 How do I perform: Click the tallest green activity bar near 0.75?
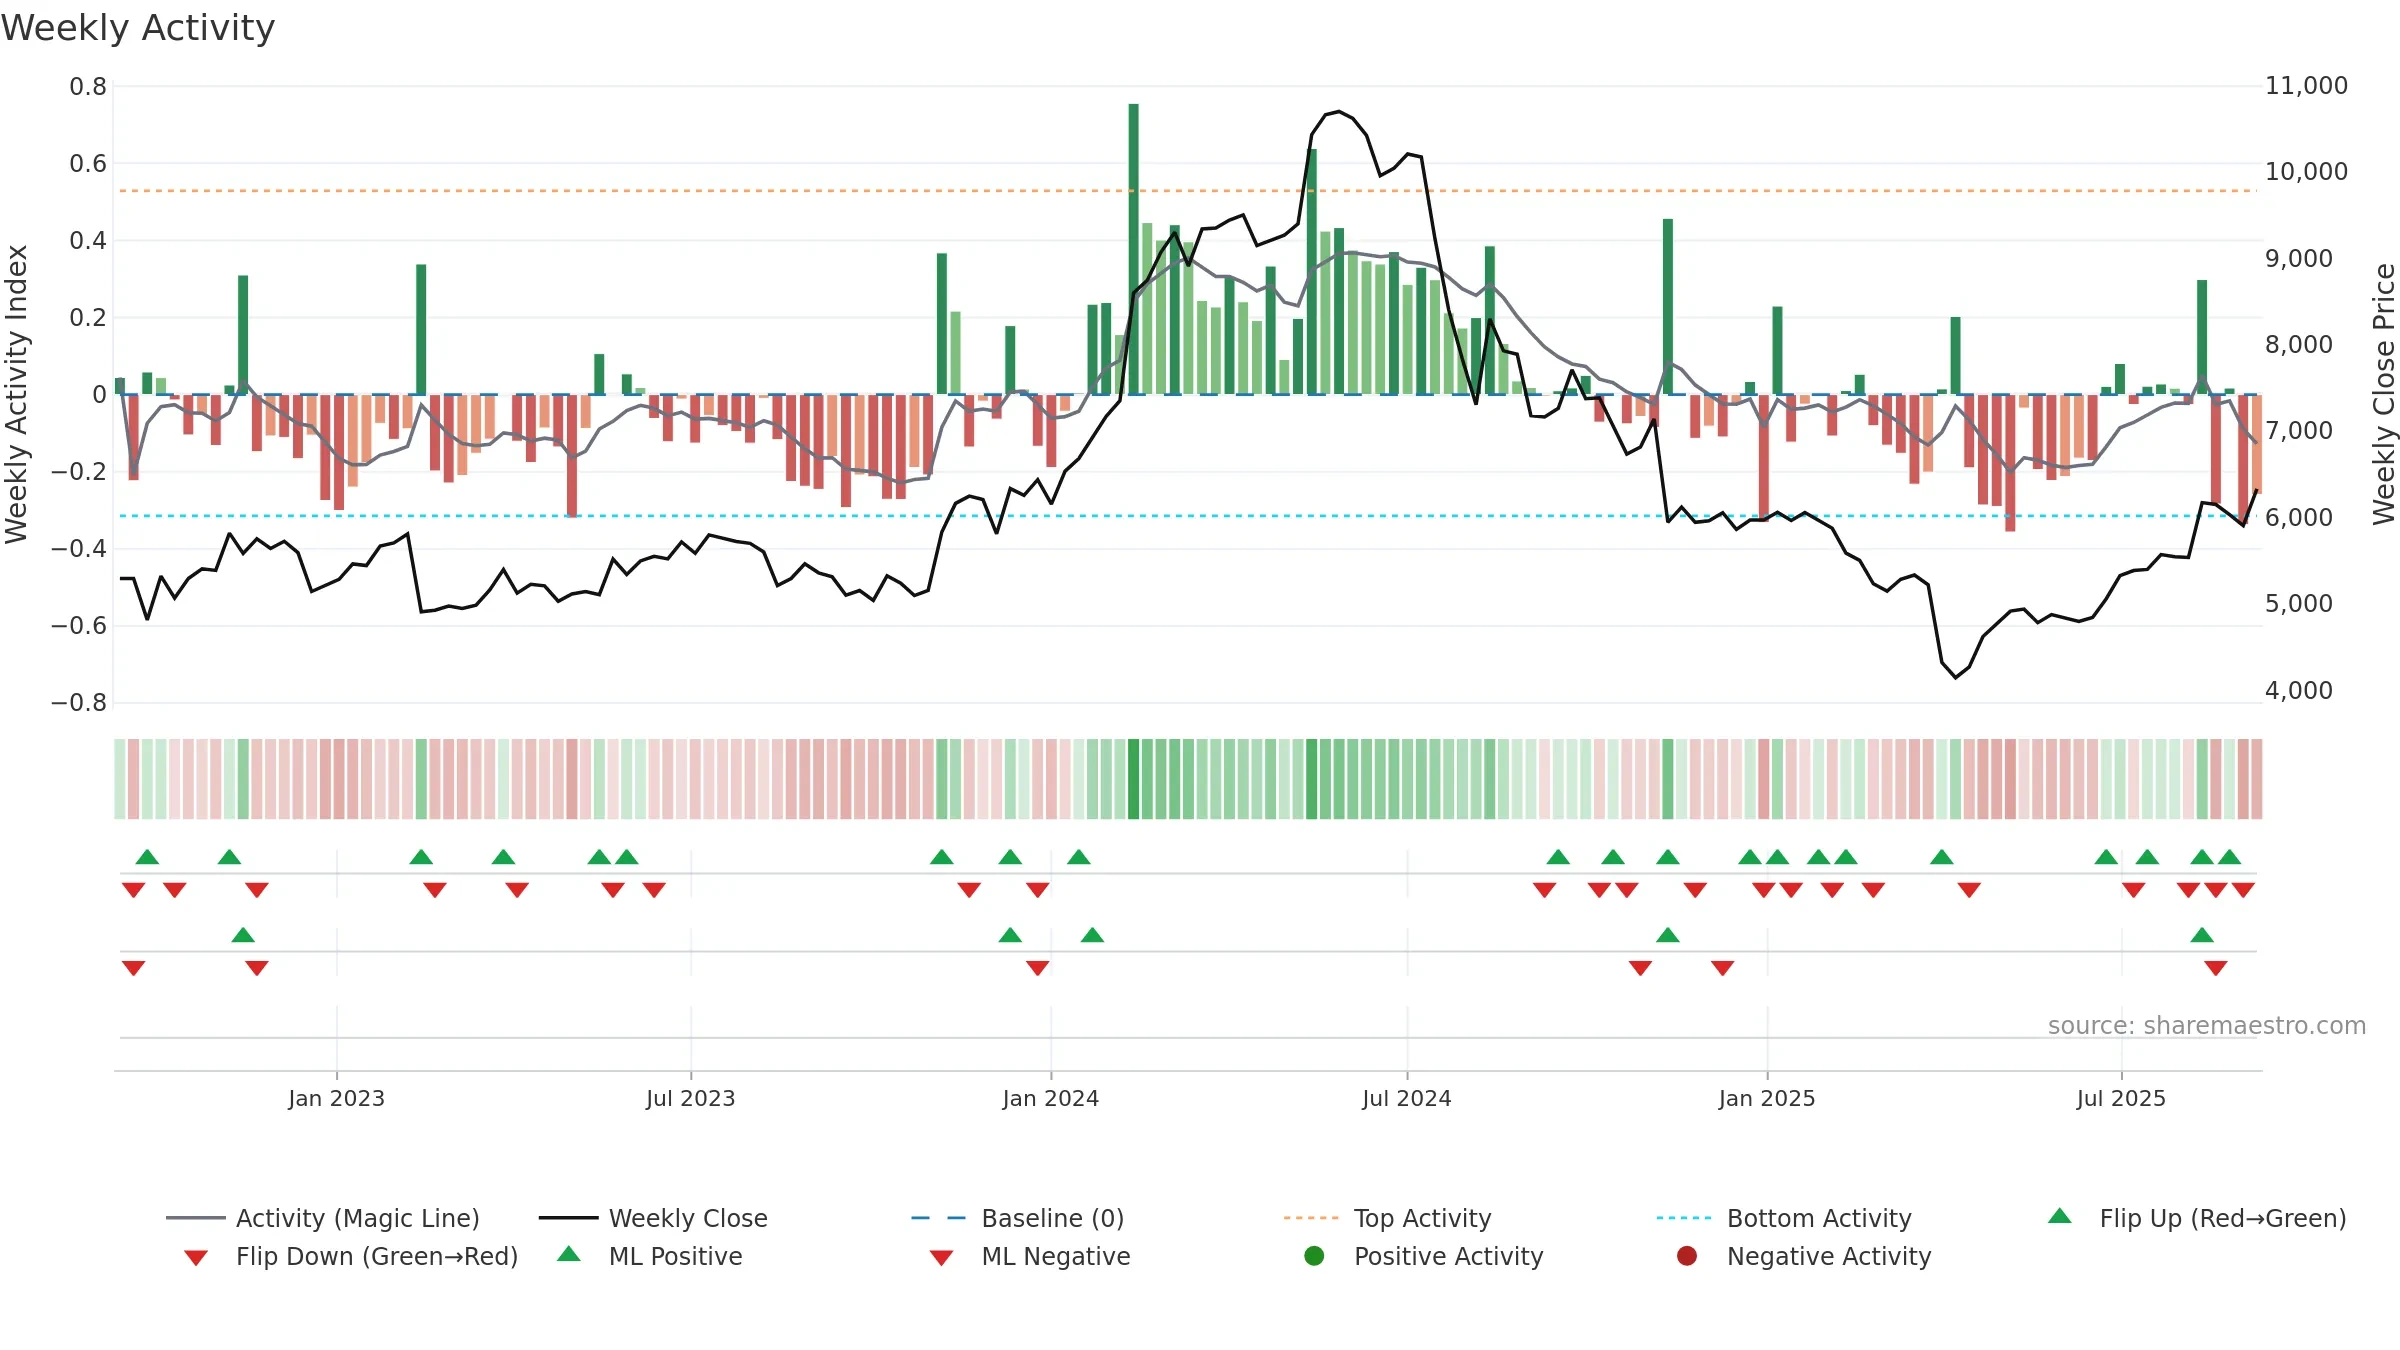1133,249
